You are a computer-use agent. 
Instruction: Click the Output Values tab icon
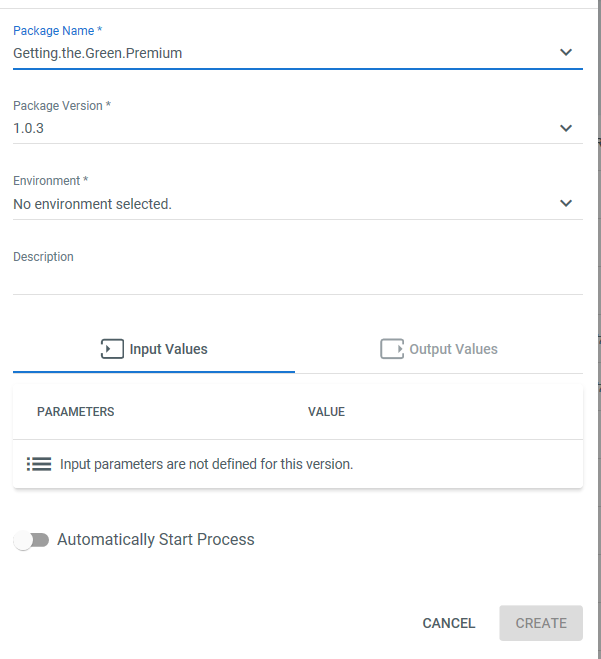[x=391, y=349]
